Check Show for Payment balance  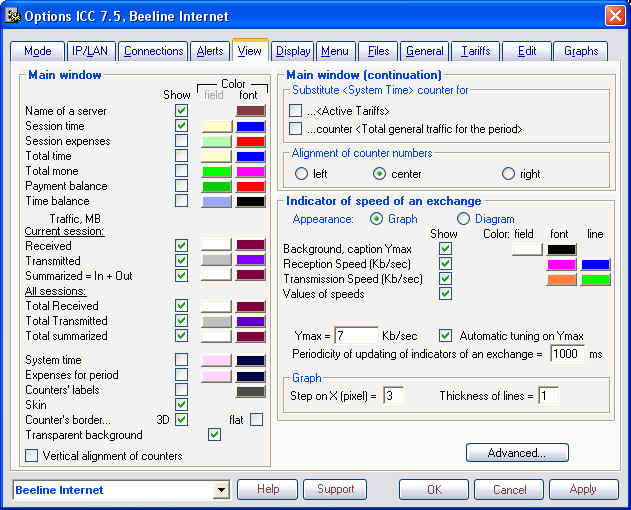click(181, 186)
